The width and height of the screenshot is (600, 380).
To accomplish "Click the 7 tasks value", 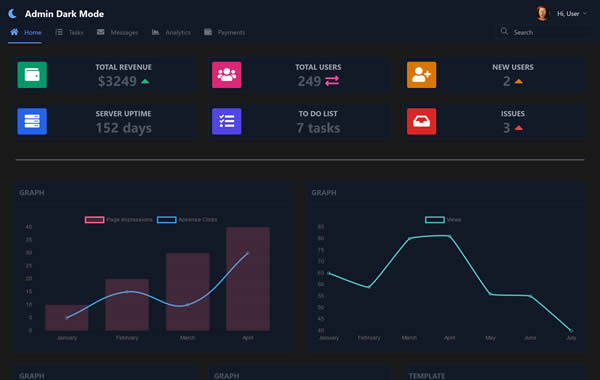I will click(318, 128).
